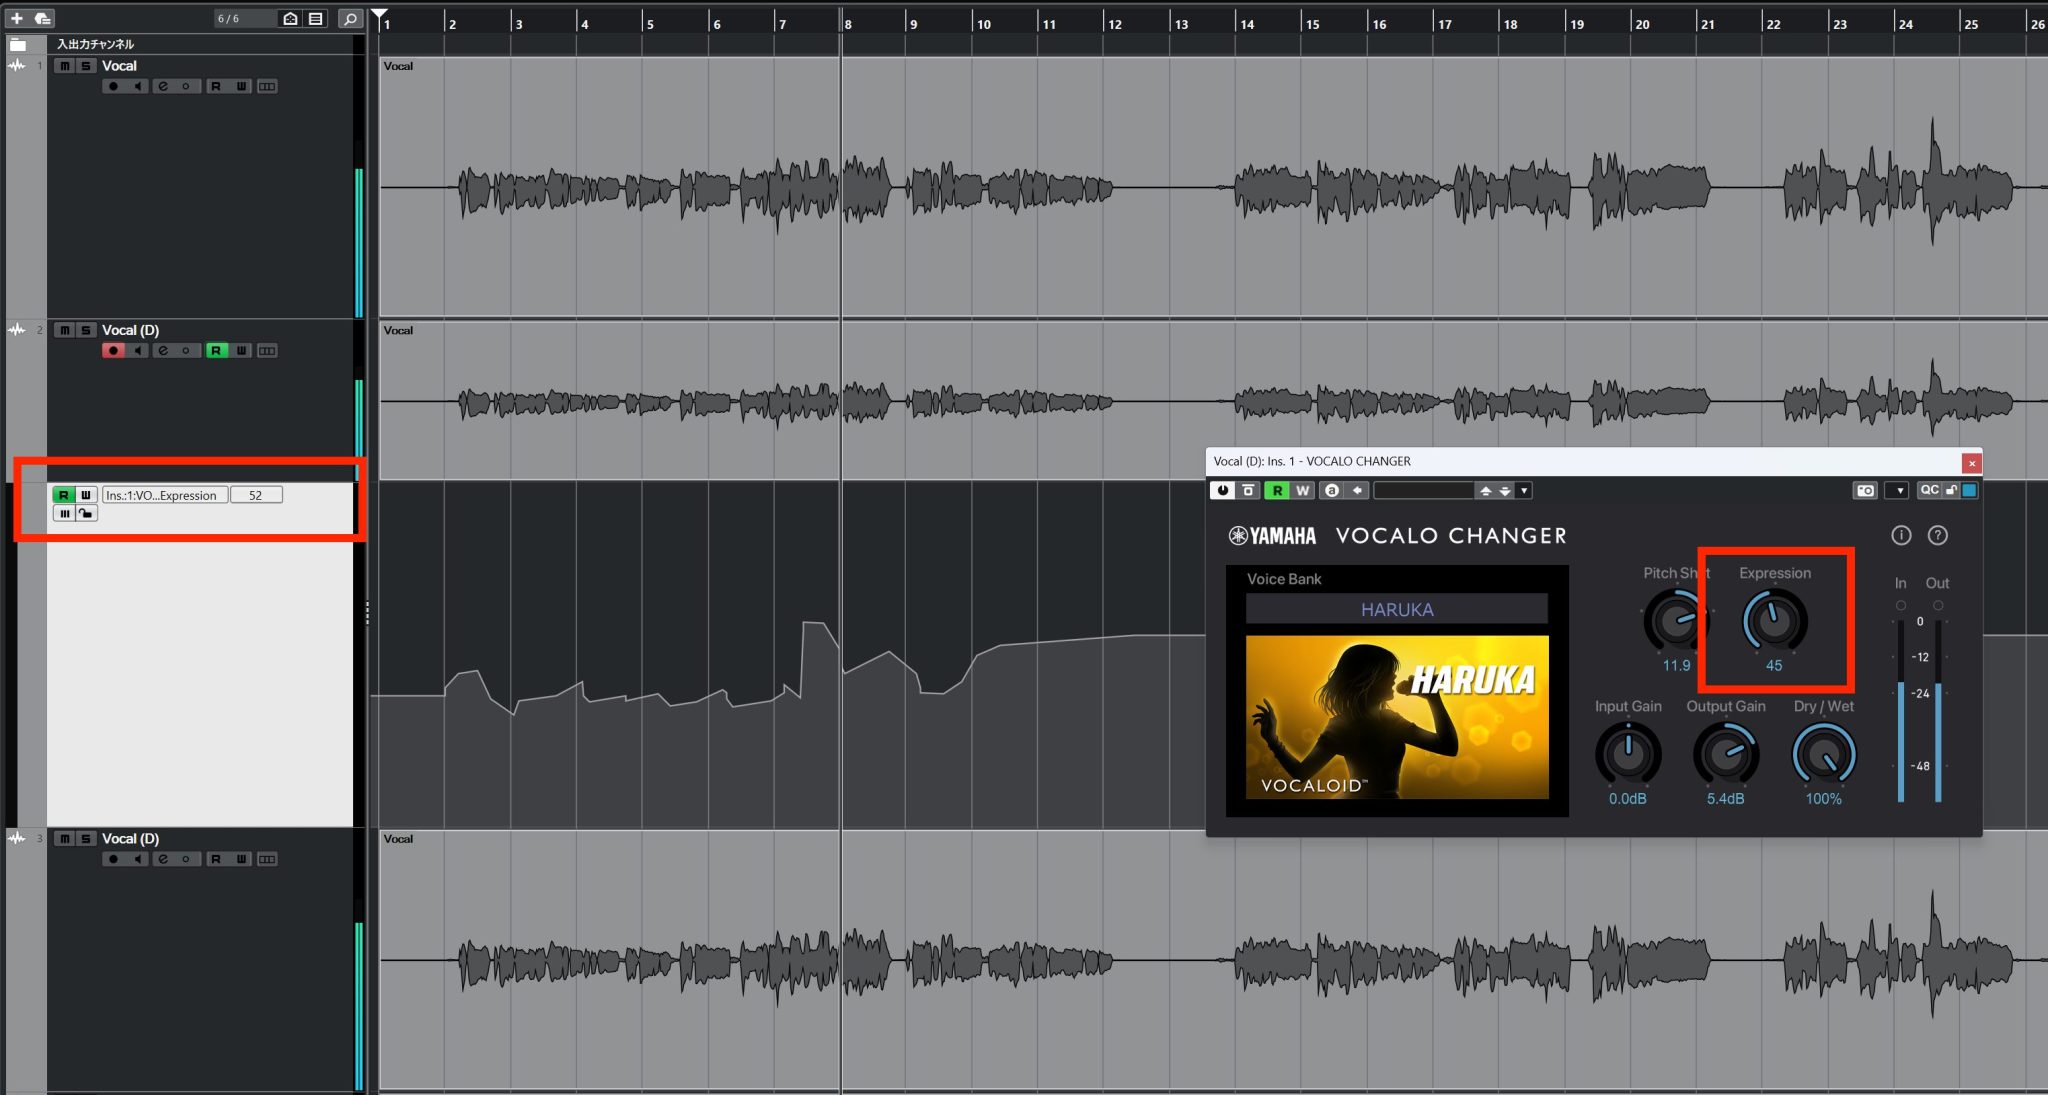Image resolution: width=2048 pixels, height=1095 pixels.
Task: Enable monitoring on the Vocal (D) track
Action: tap(137, 351)
